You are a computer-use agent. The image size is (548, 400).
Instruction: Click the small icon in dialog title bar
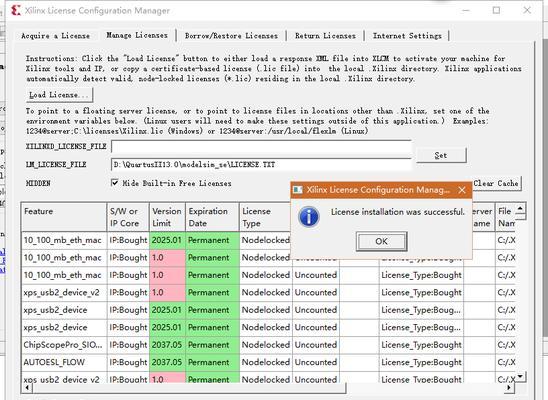(298, 190)
